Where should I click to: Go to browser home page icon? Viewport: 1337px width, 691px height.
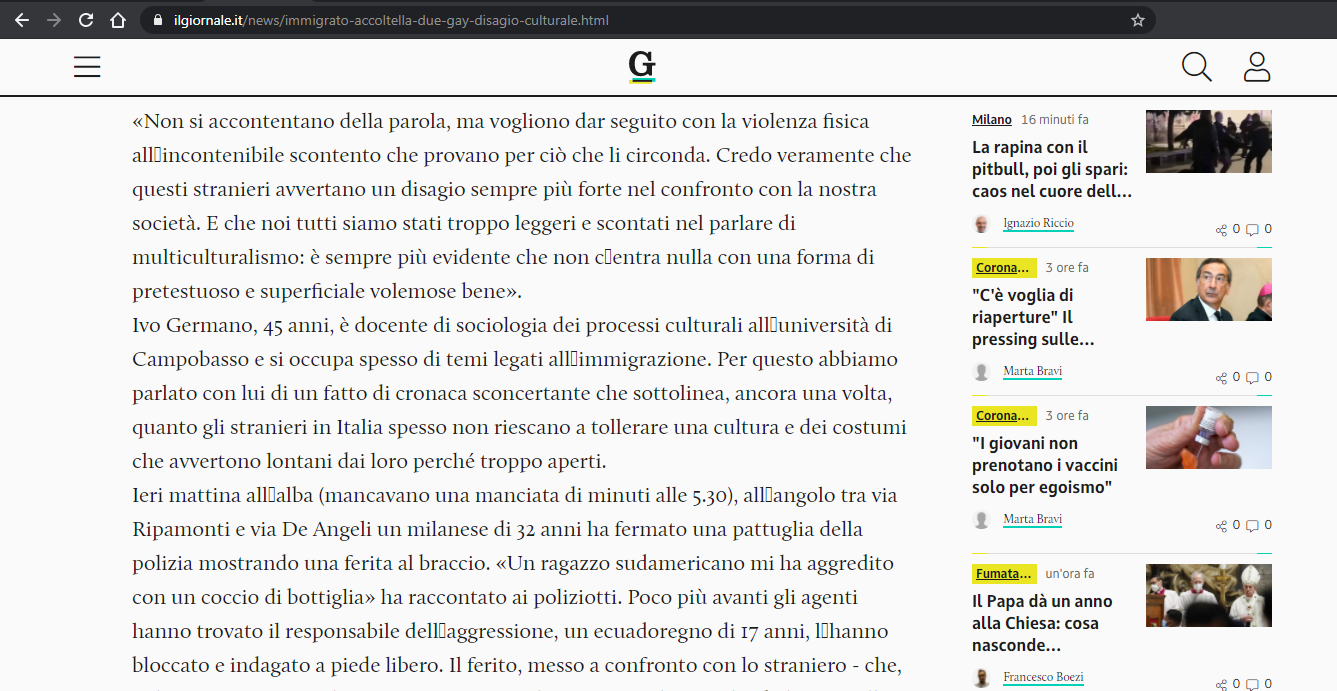pos(118,20)
